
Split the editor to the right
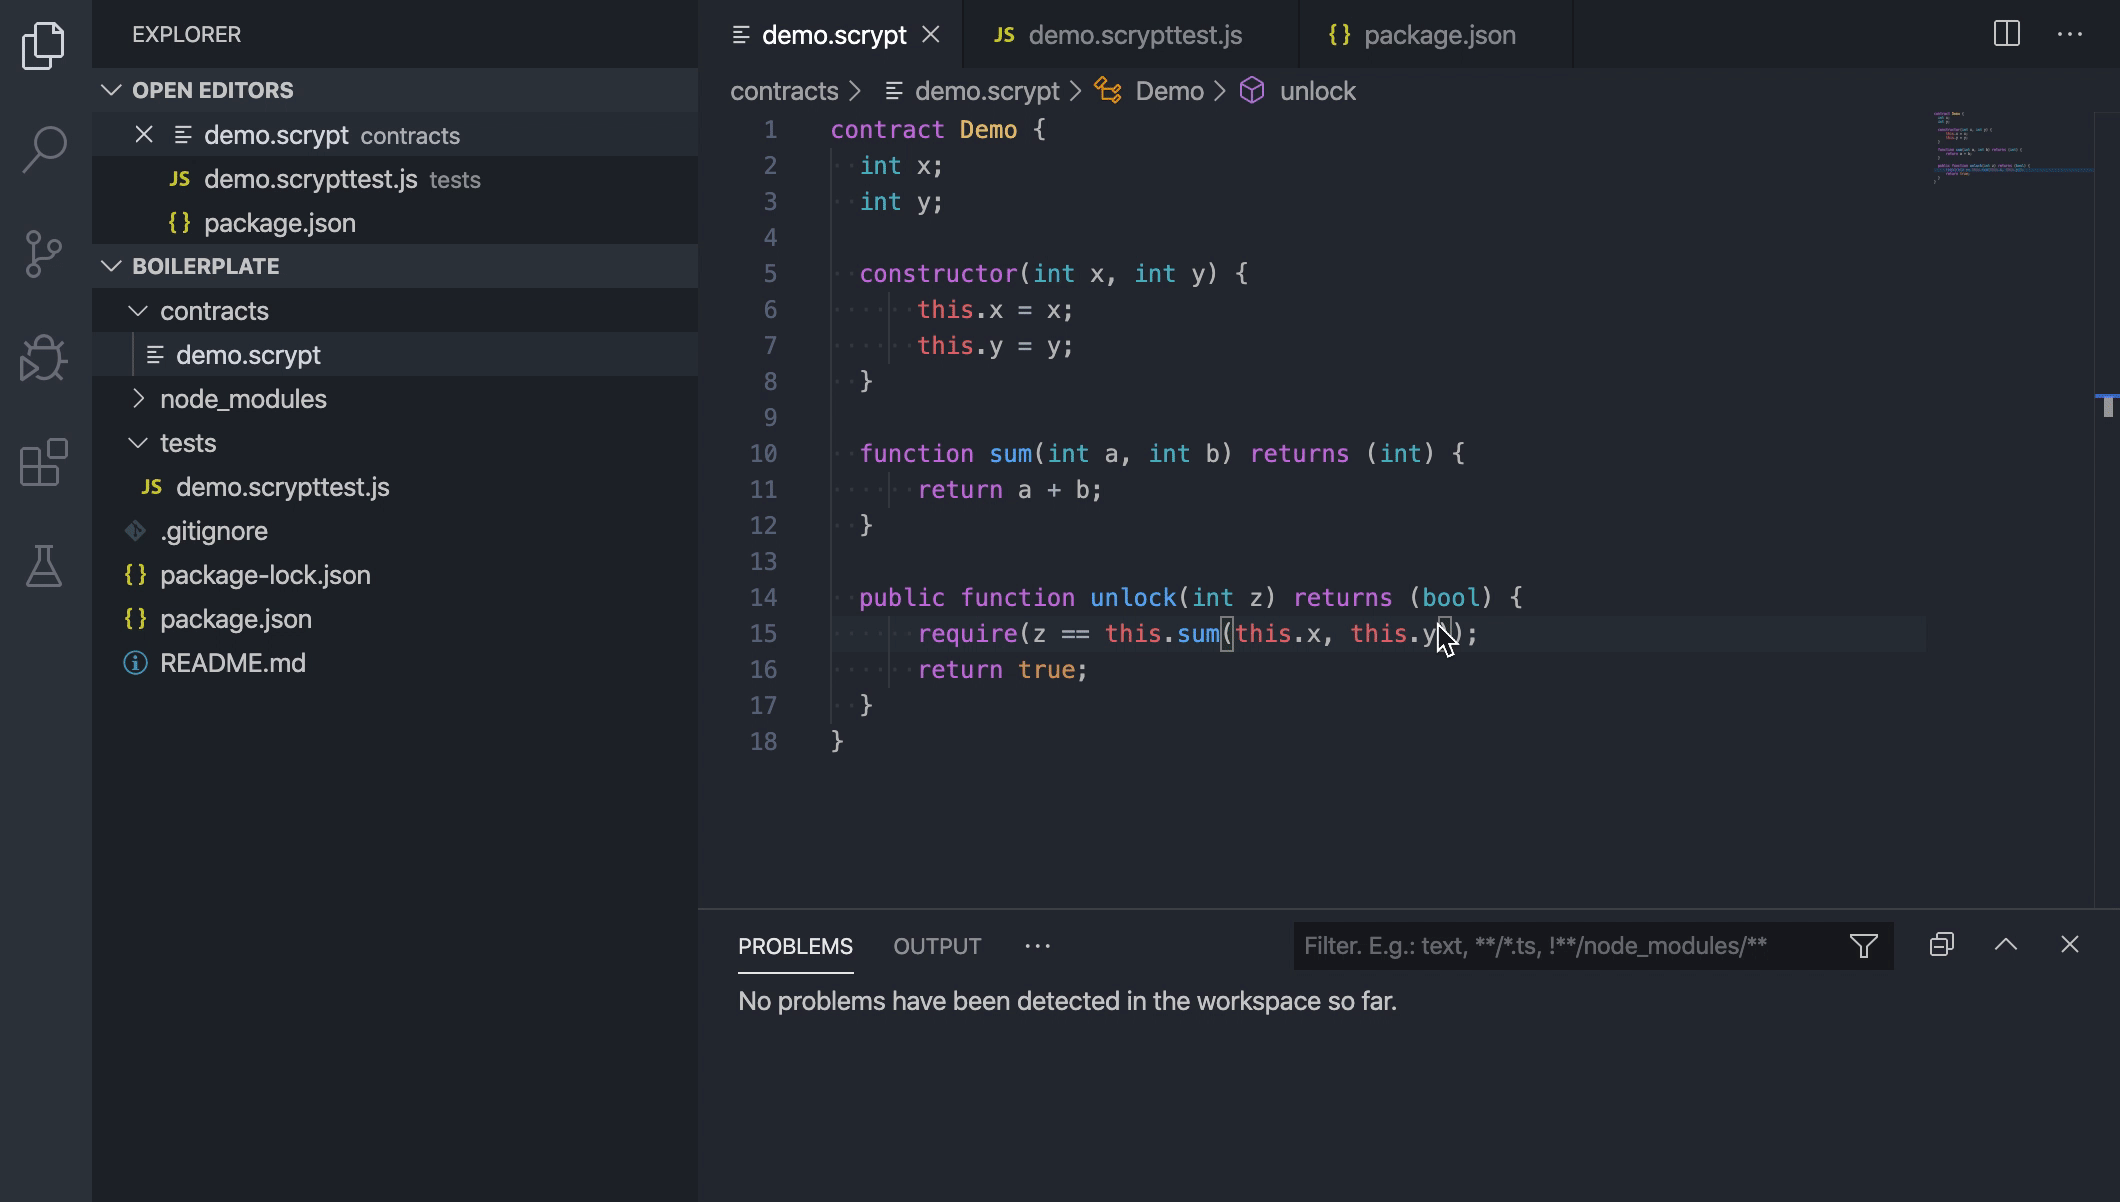pos(2006,34)
